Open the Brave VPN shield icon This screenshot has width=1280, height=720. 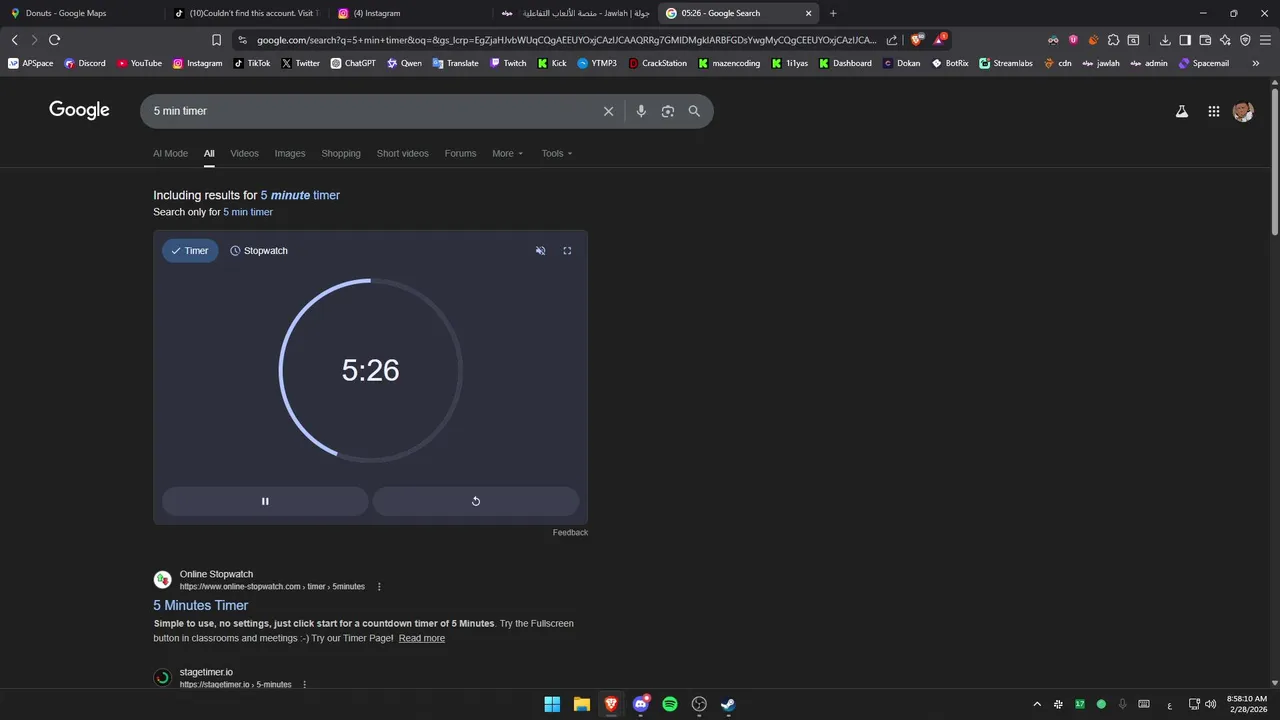pyautogui.click(x=1245, y=40)
